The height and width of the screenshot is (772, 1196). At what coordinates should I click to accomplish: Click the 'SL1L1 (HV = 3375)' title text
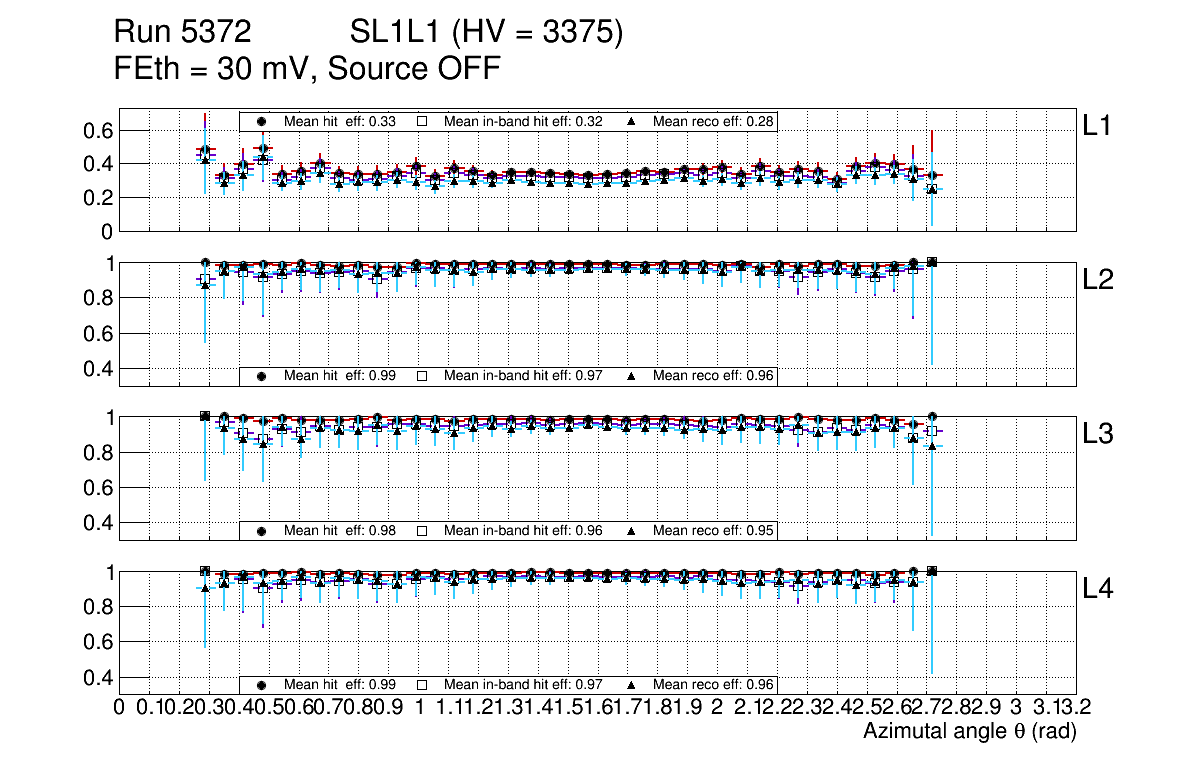pos(487,33)
